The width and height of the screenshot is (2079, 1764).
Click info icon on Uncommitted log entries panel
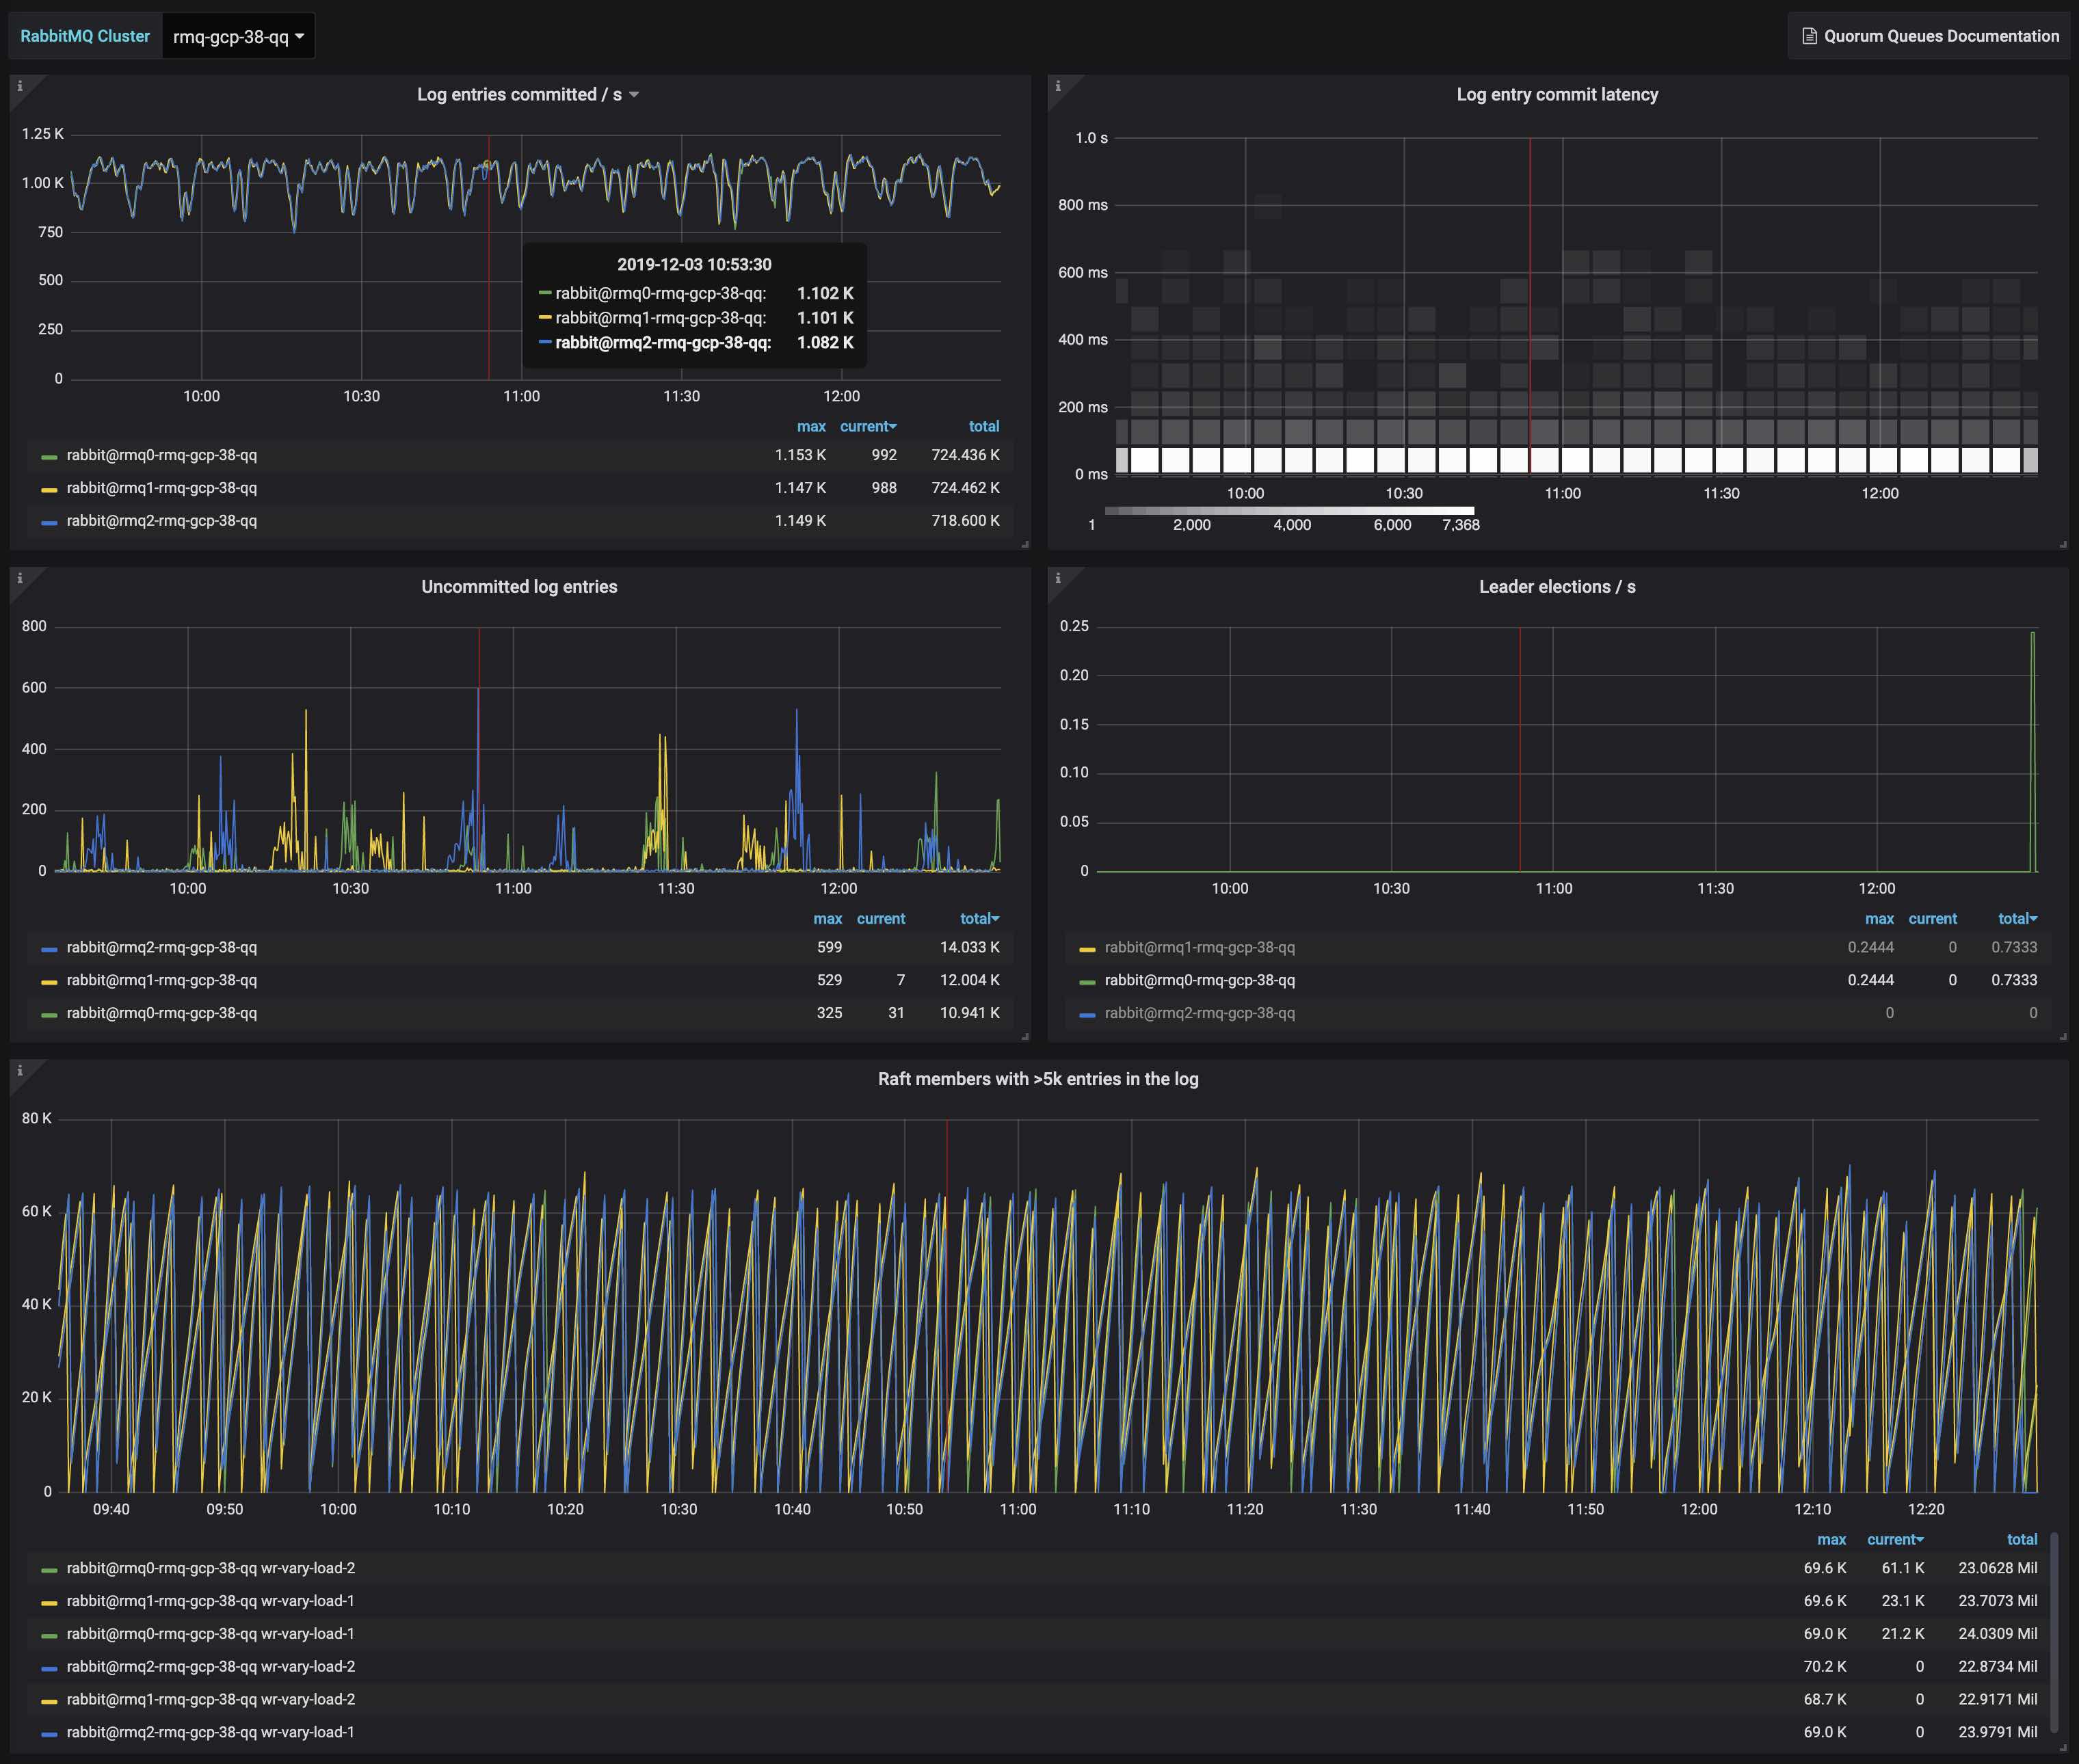point(20,578)
